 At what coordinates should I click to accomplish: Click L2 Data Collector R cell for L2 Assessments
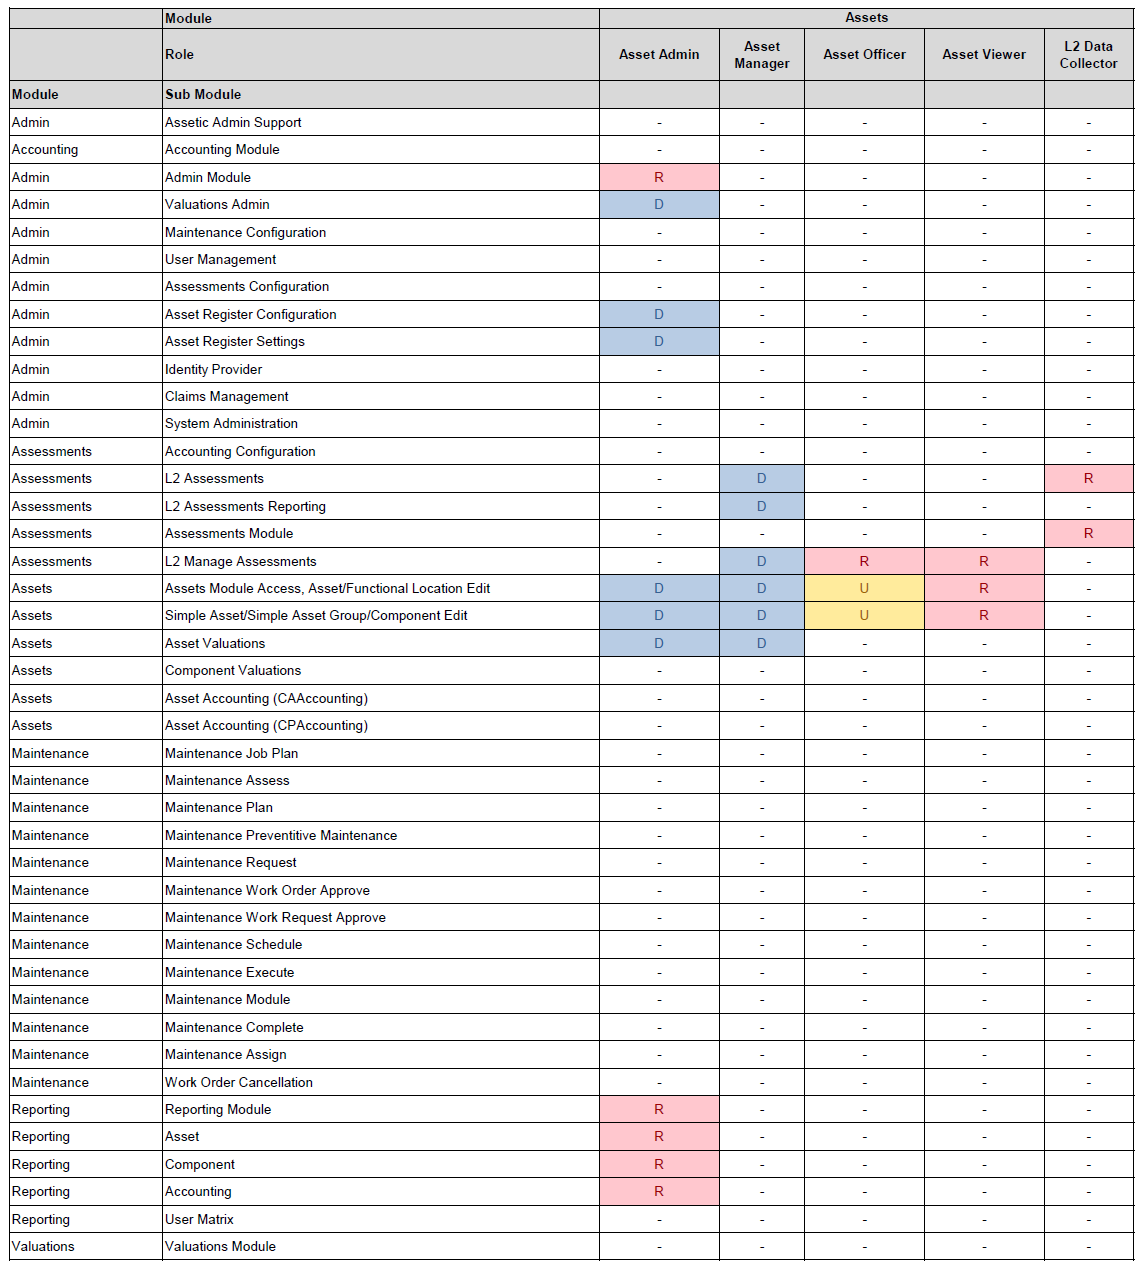coord(1089,478)
